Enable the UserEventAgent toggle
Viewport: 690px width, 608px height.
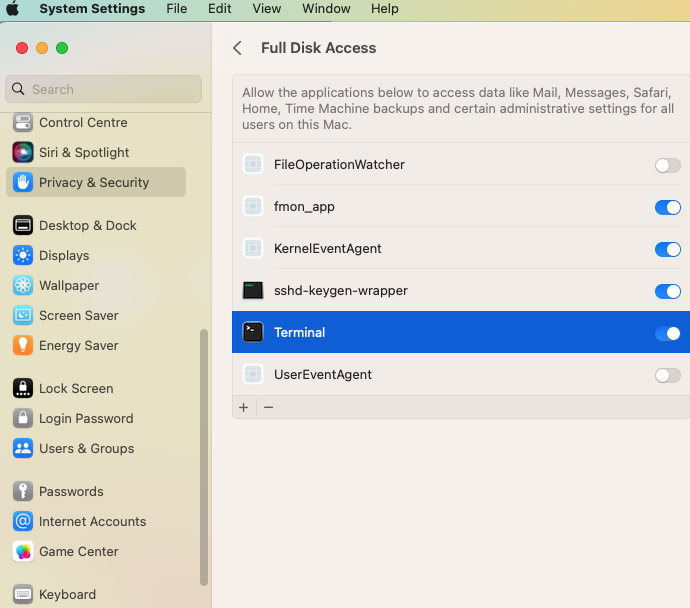[x=667, y=375]
